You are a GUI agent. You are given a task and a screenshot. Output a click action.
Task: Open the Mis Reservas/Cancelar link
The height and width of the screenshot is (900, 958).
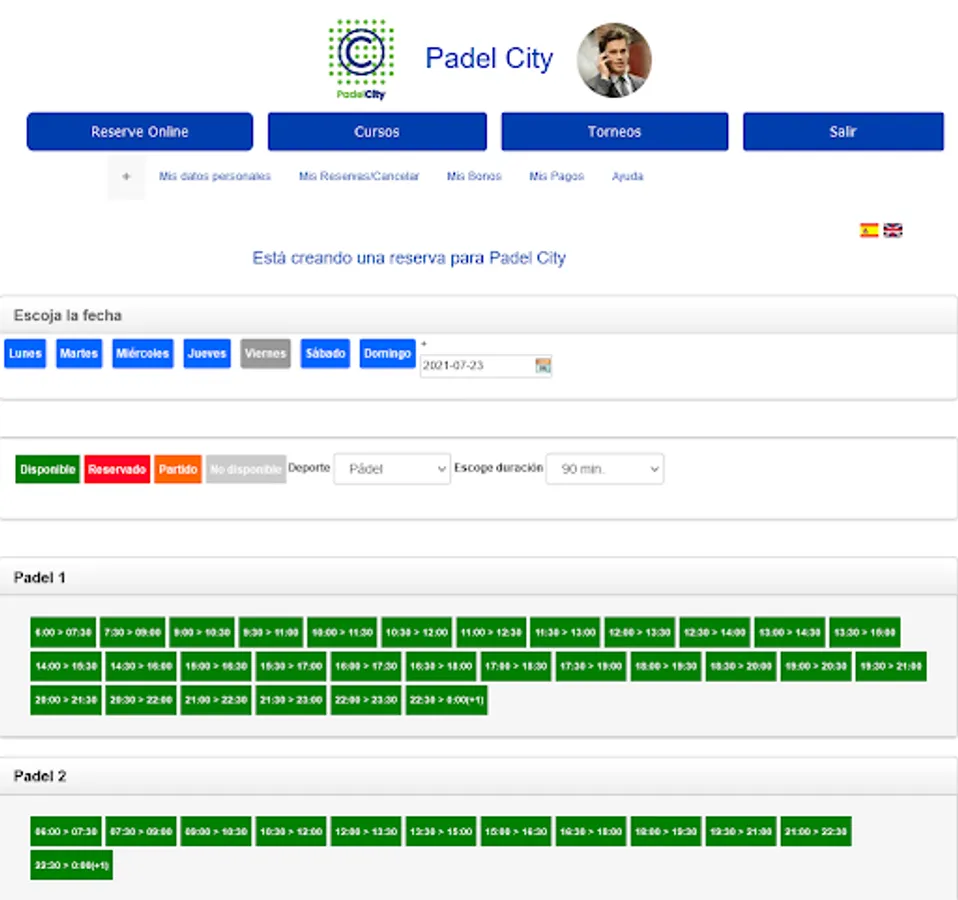(x=359, y=176)
